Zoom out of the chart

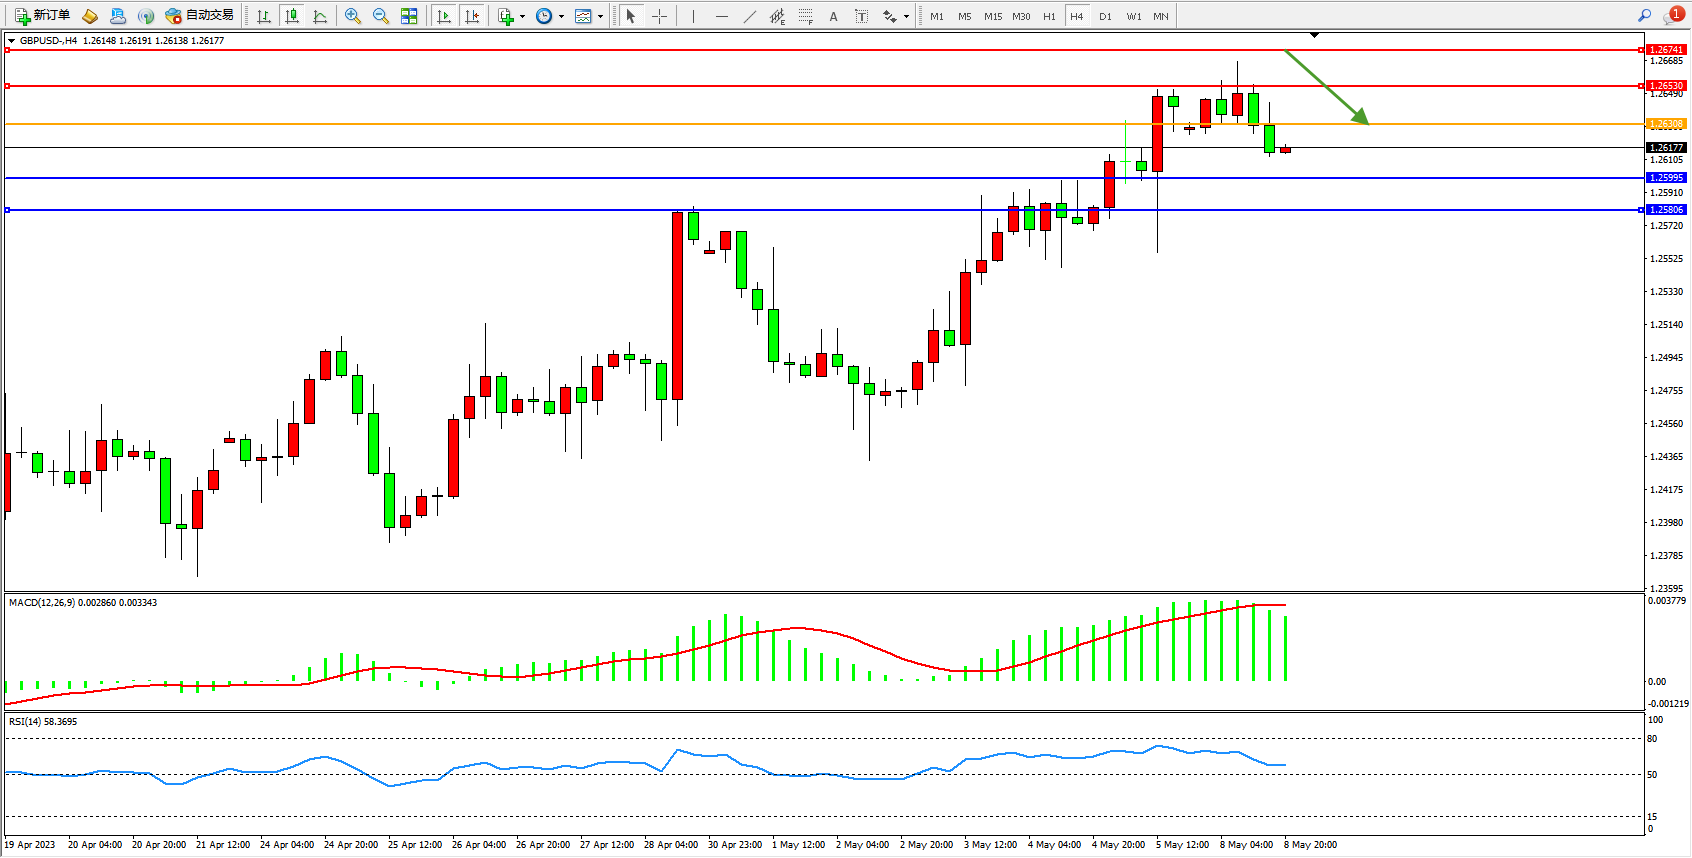point(381,16)
